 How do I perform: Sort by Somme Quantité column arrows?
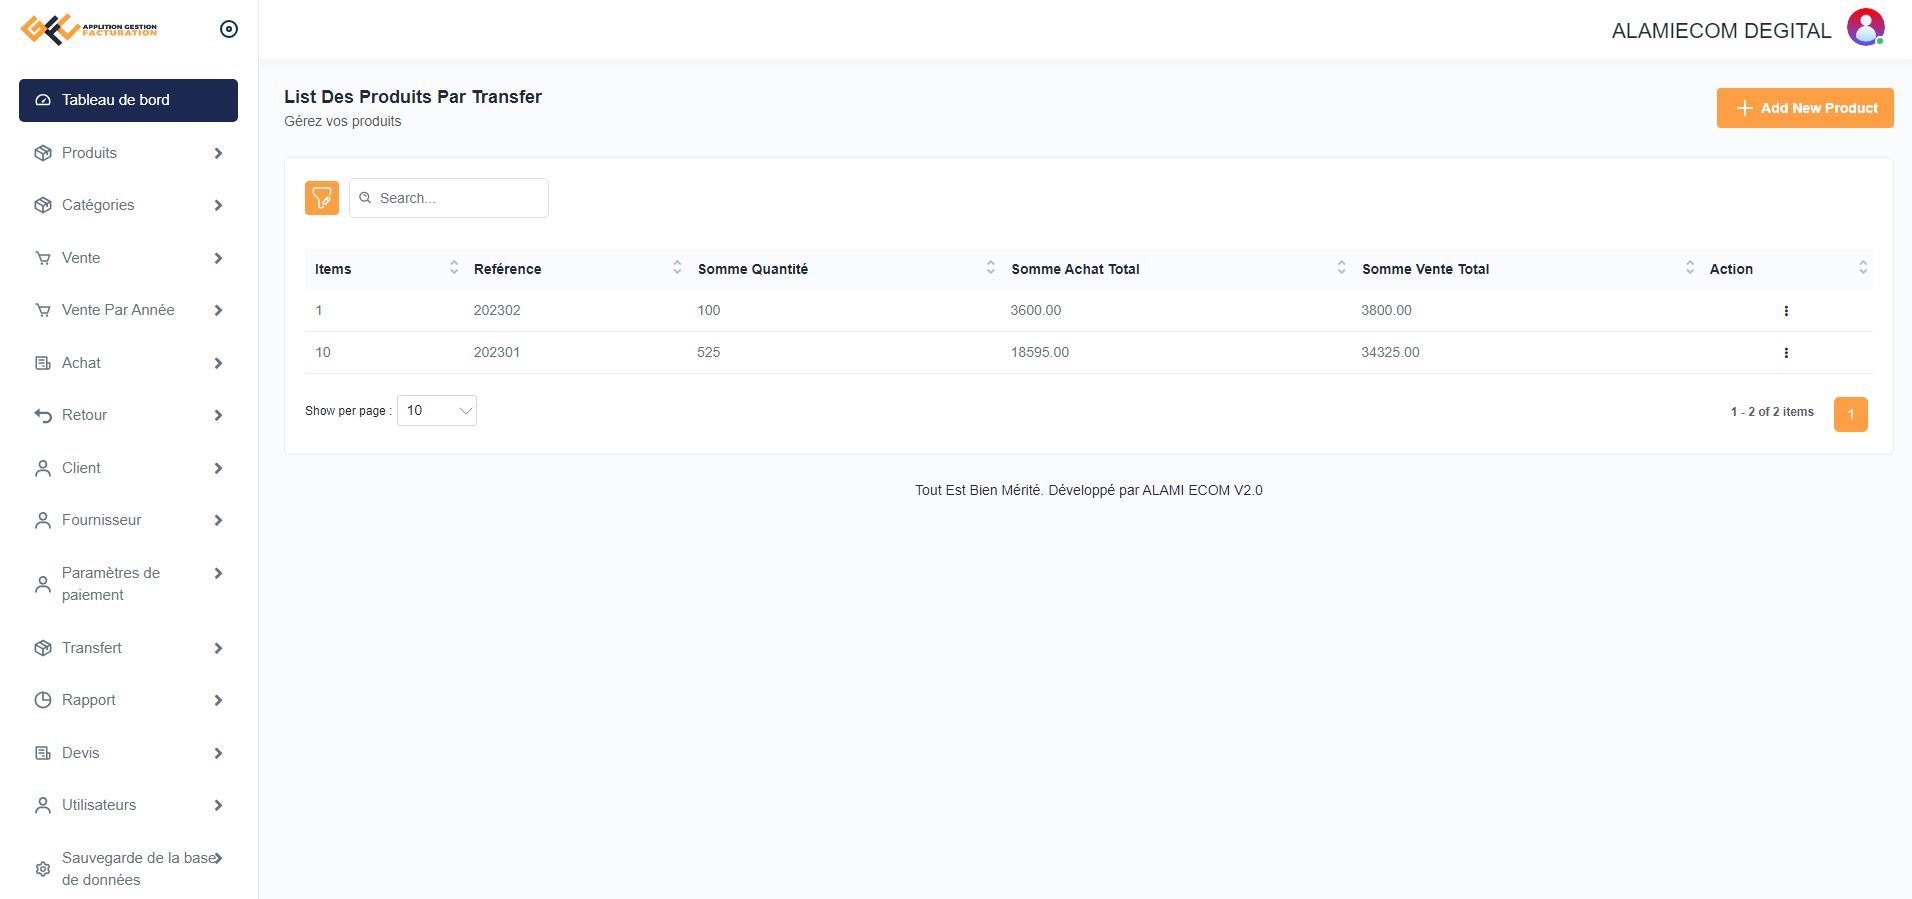coord(990,268)
